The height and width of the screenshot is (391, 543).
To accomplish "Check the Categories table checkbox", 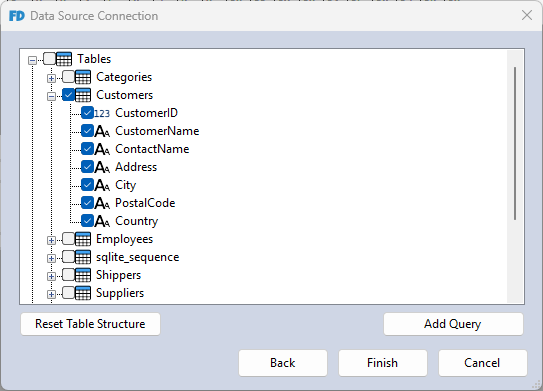I will tap(68, 77).
